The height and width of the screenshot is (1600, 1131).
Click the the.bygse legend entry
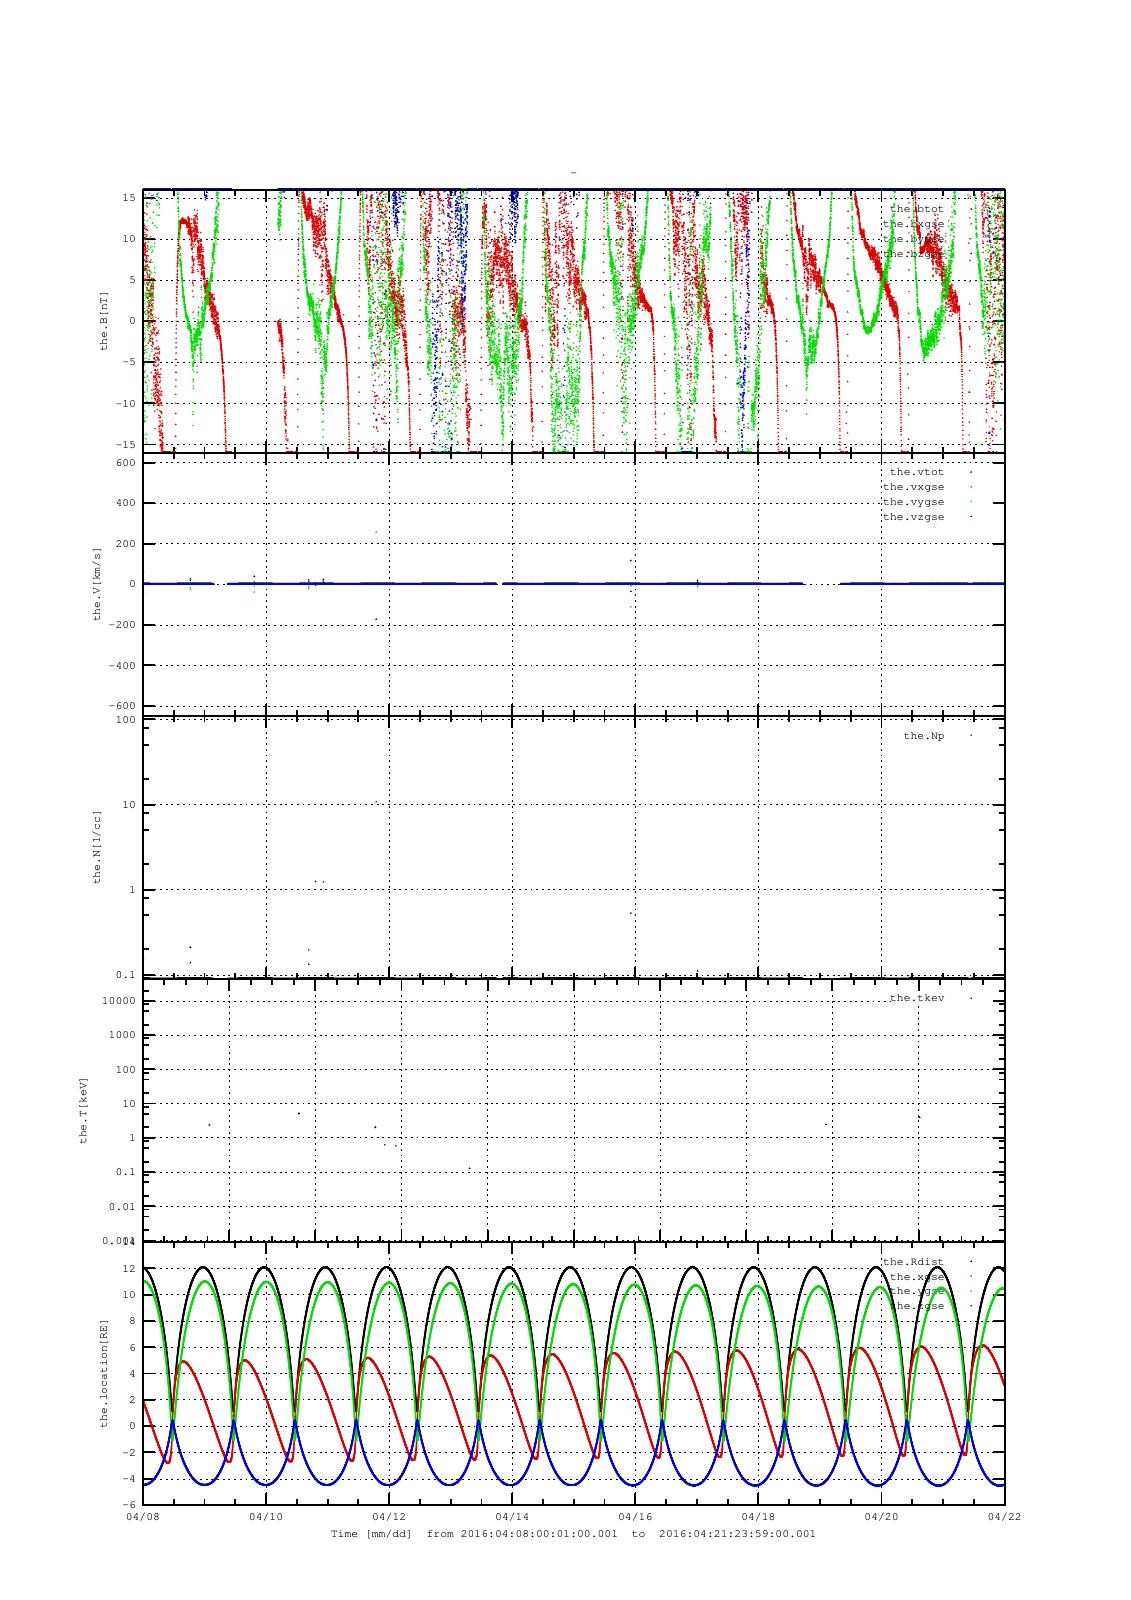(913, 239)
